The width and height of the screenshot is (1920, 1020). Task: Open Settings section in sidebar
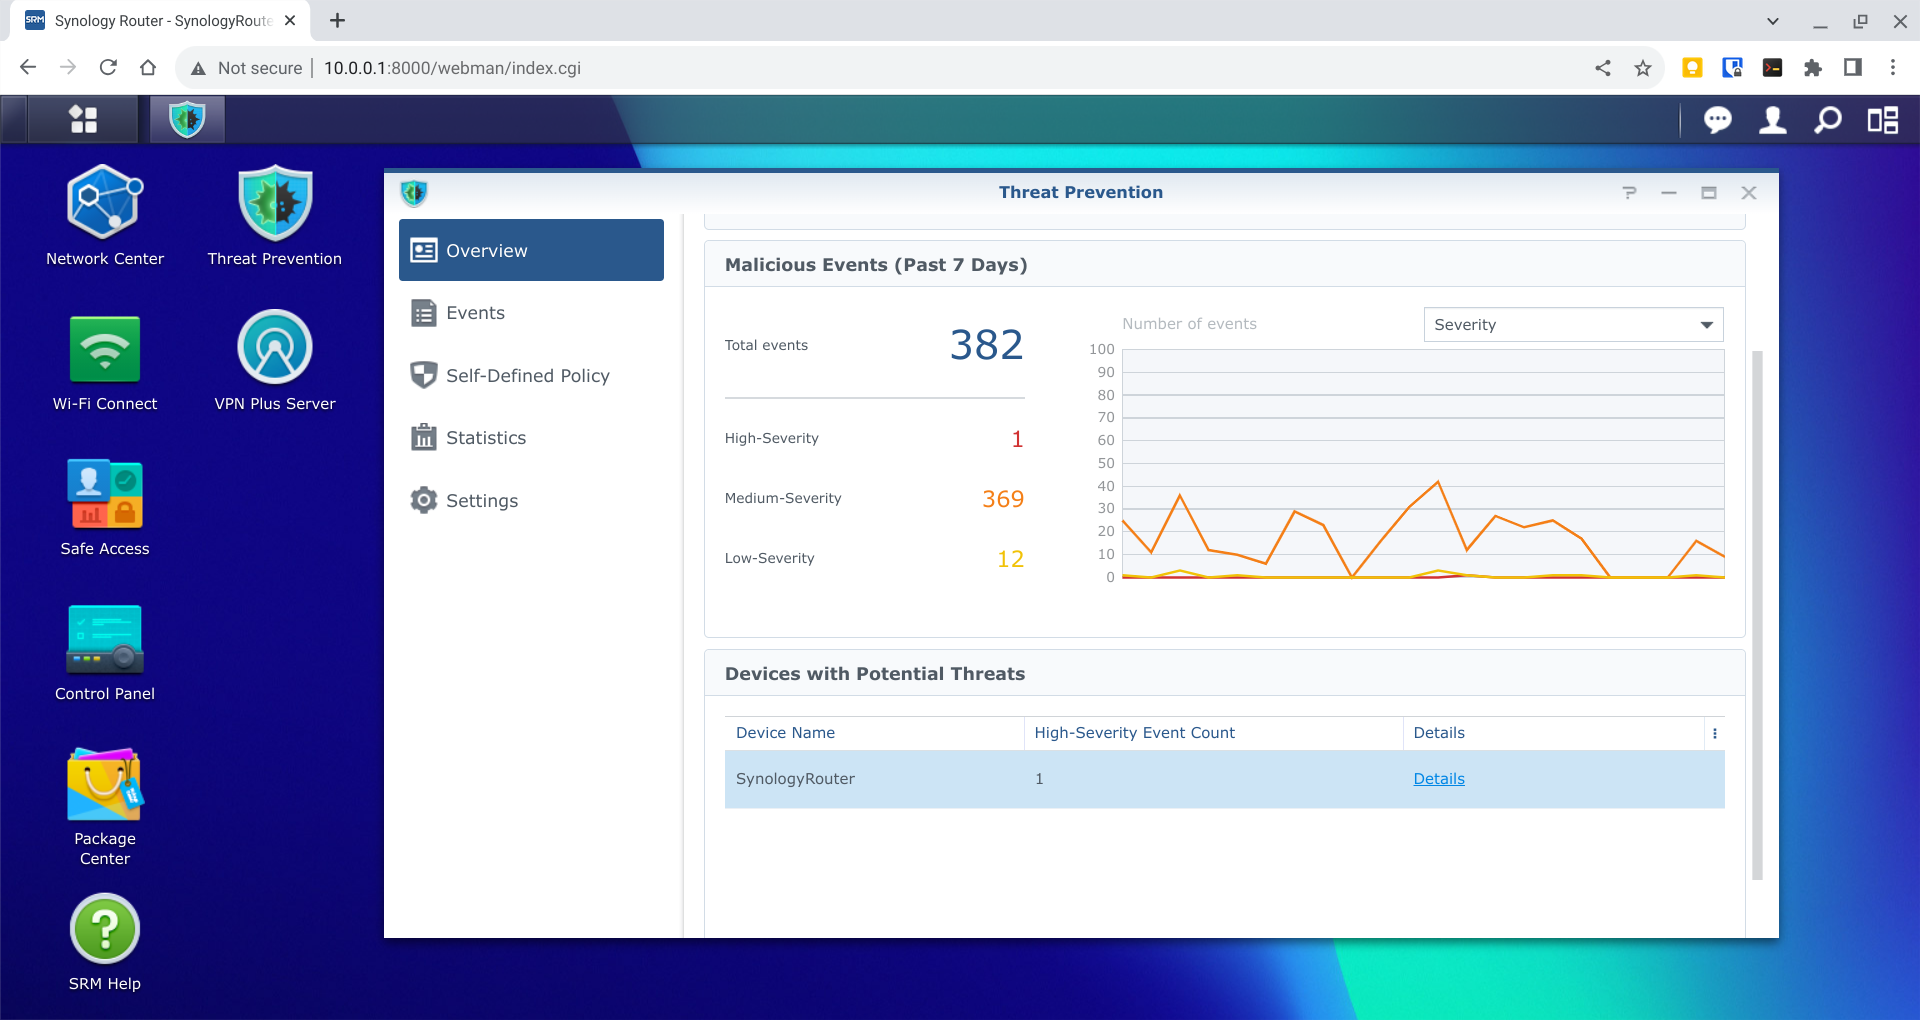tap(531, 501)
